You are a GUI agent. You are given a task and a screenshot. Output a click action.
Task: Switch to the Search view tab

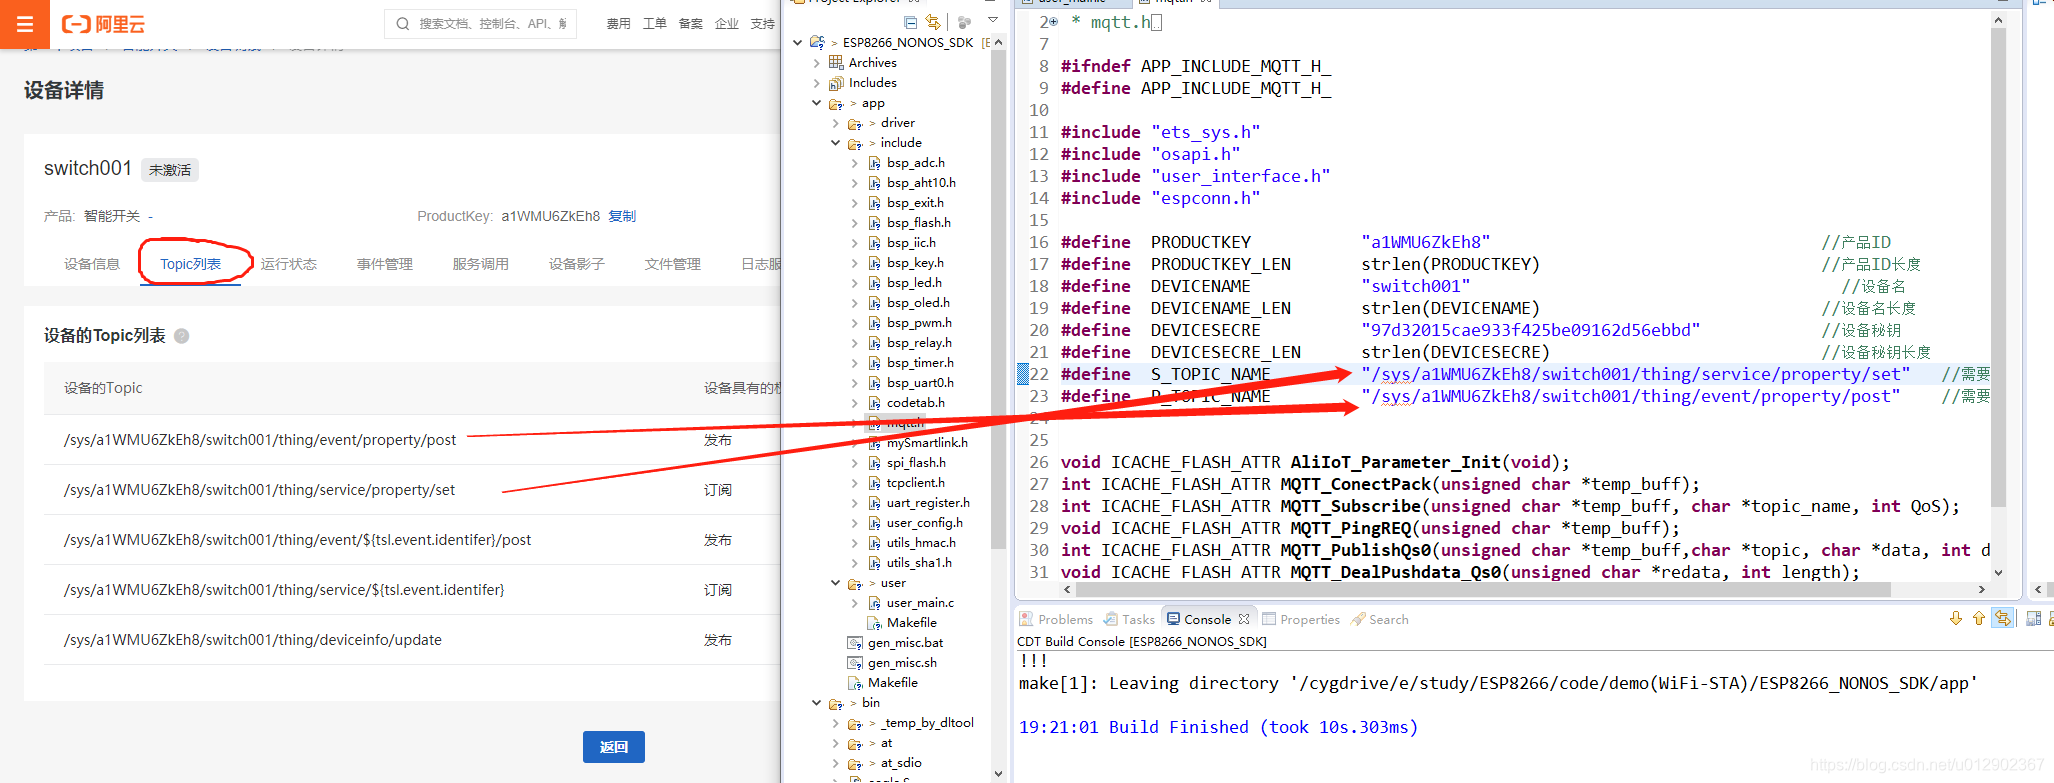1380,619
